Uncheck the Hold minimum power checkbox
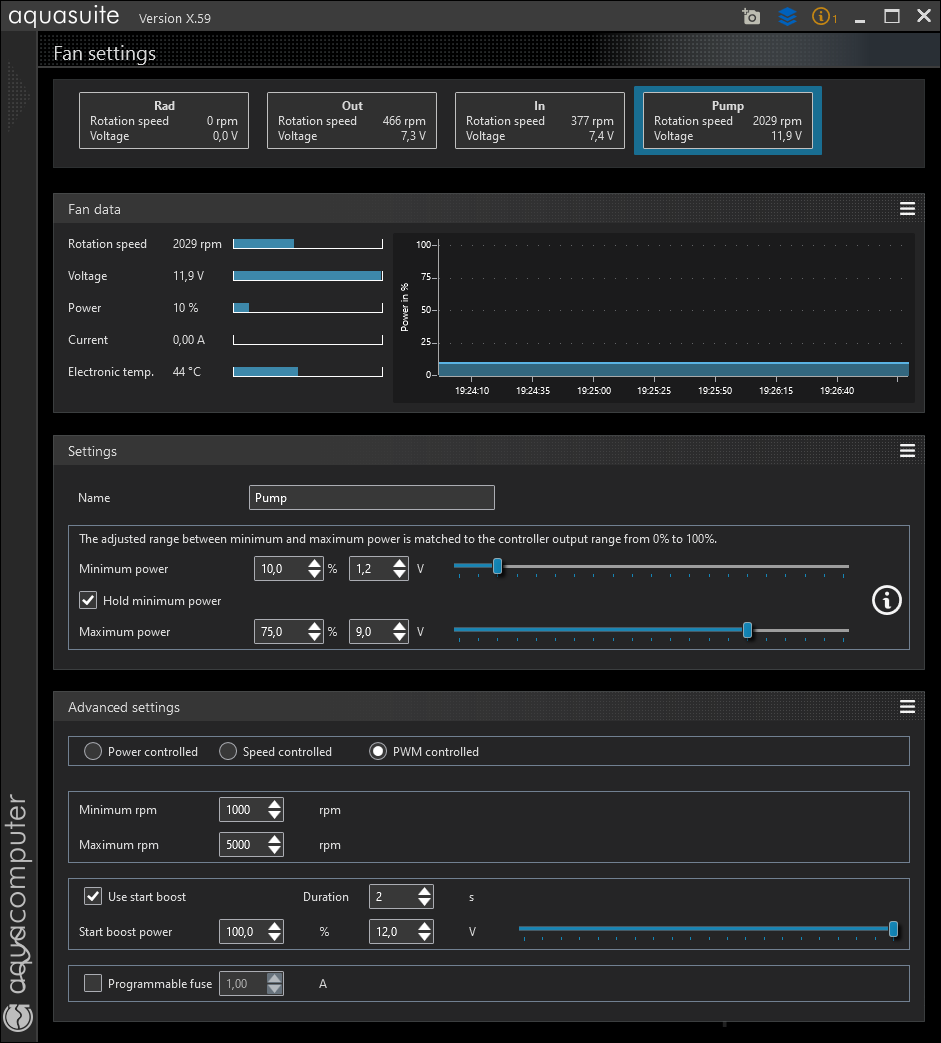The image size is (941, 1043). (x=88, y=600)
